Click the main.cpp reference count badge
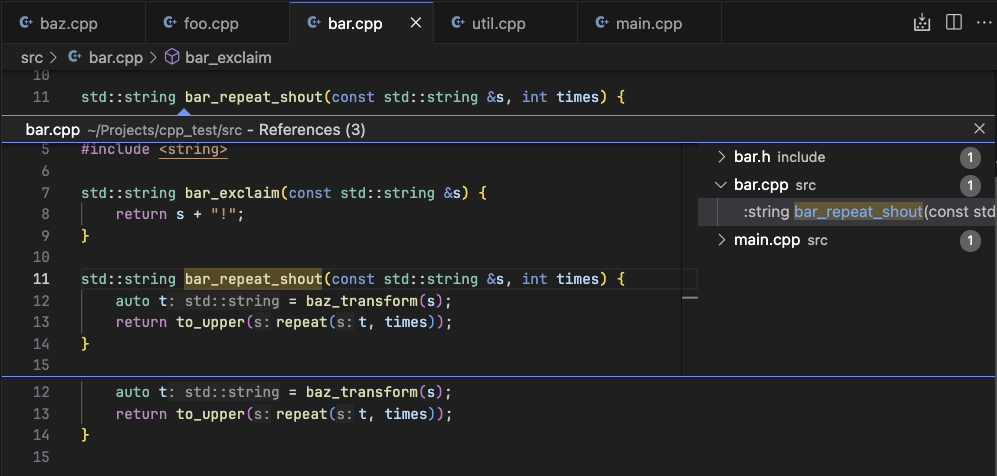 point(970,241)
